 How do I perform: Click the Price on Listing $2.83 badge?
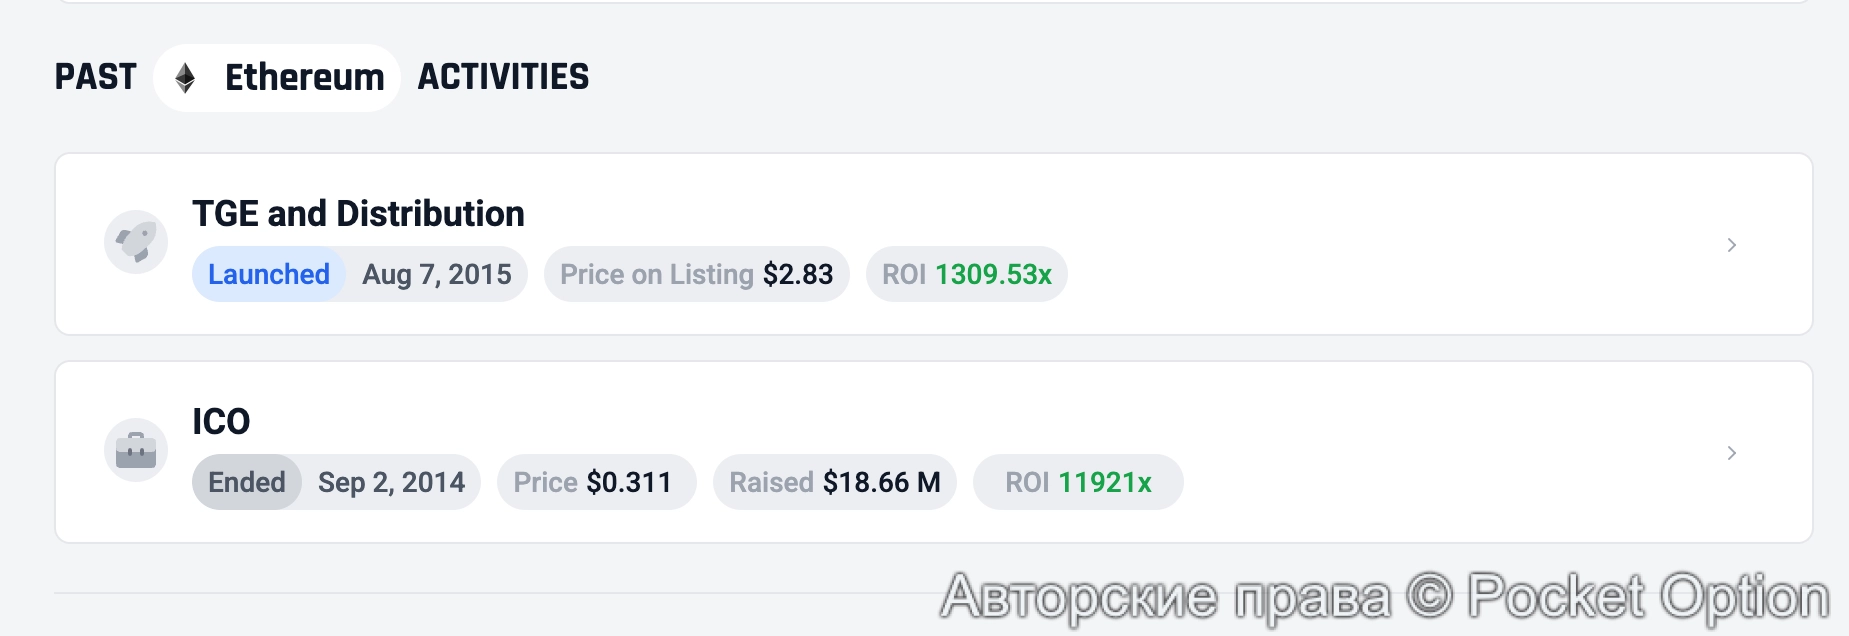[x=696, y=273]
